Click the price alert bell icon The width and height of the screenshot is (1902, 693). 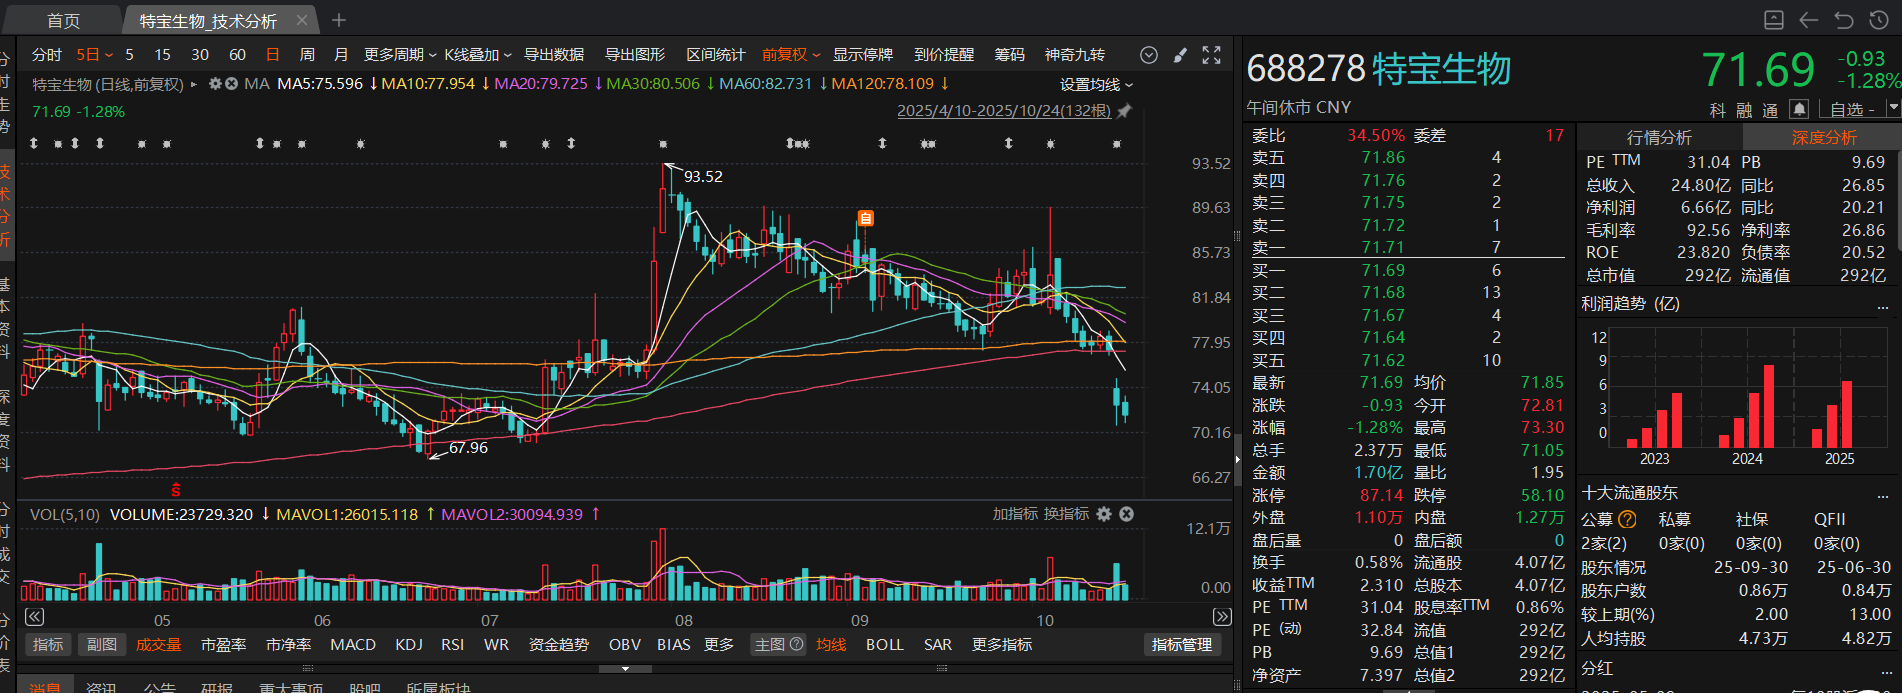click(x=1799, y=109)
